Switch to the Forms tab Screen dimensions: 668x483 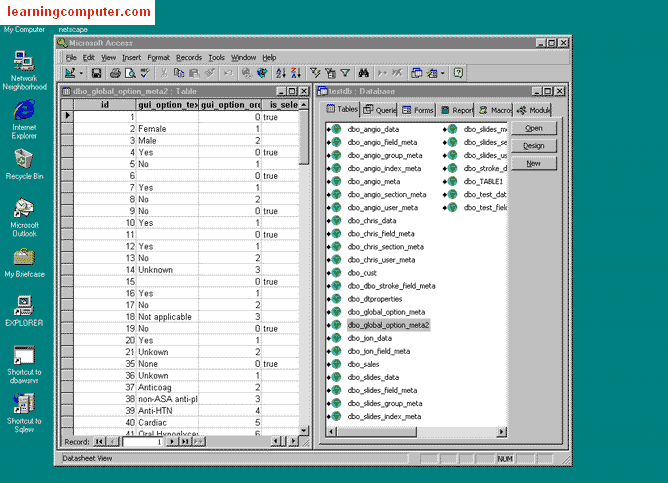pos(417,110)
